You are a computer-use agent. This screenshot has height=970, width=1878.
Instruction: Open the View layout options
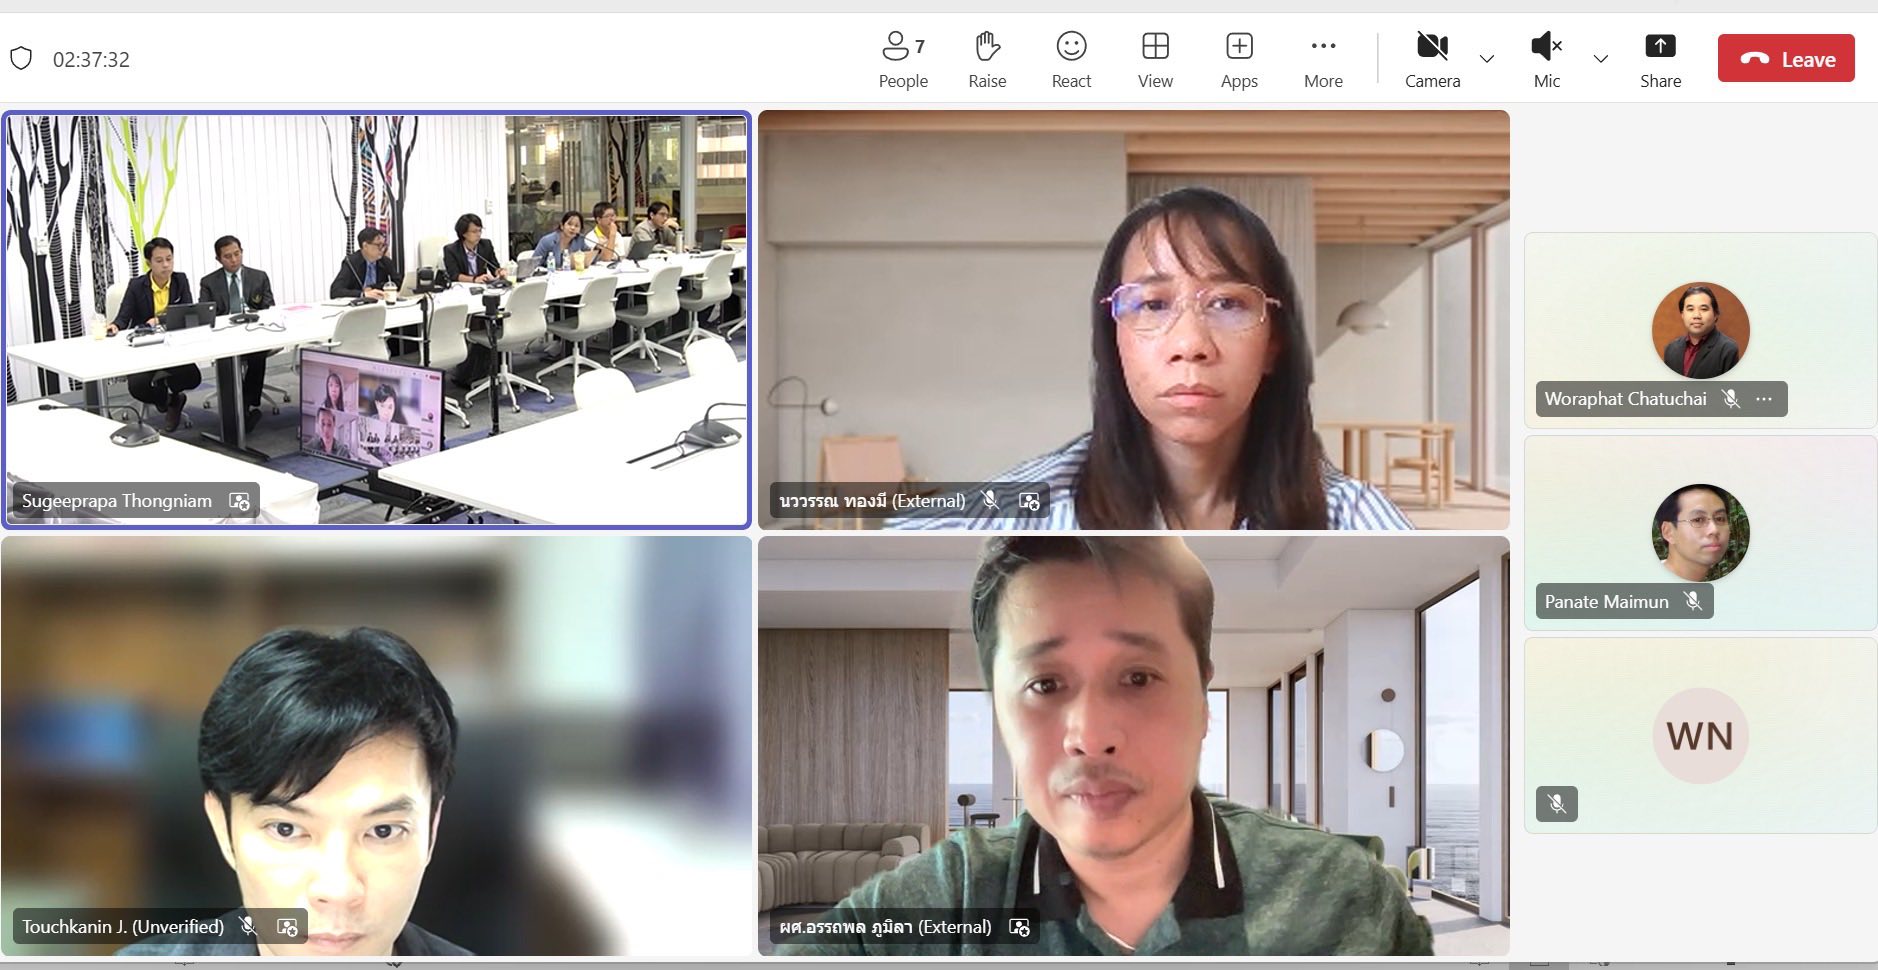1154,59
